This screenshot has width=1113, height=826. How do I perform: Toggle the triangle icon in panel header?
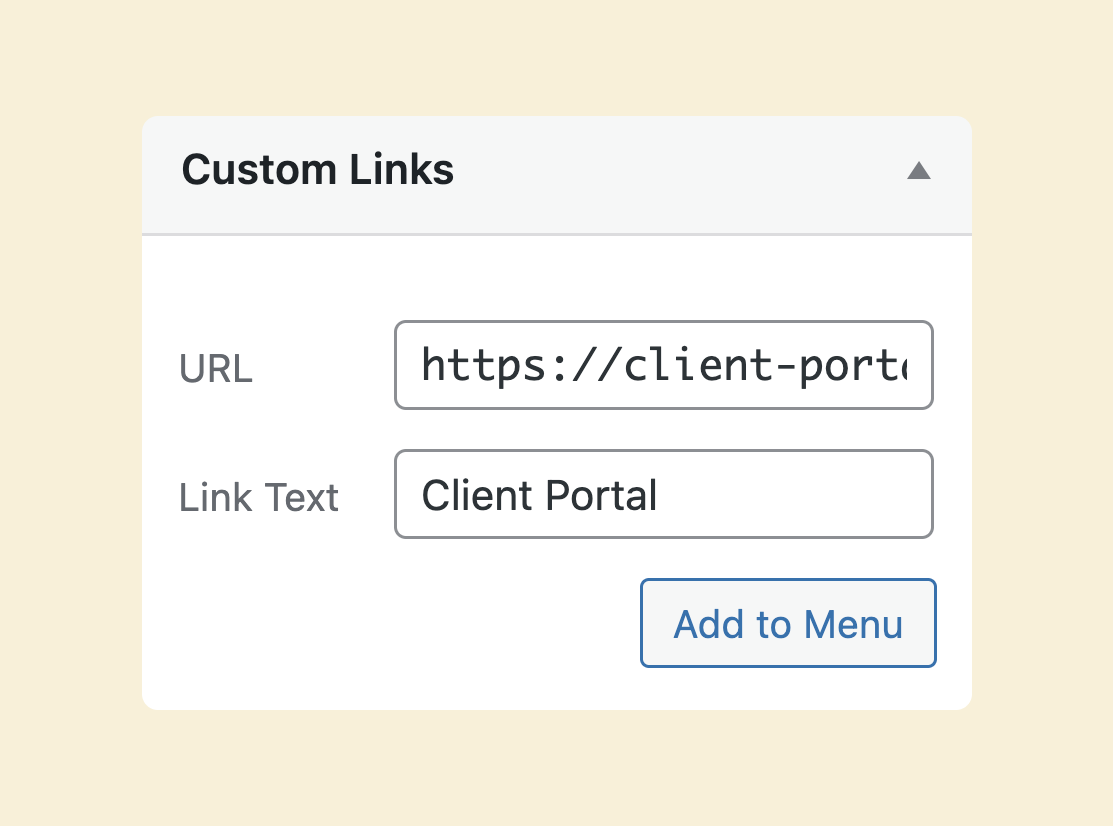[x=919, y=171]
